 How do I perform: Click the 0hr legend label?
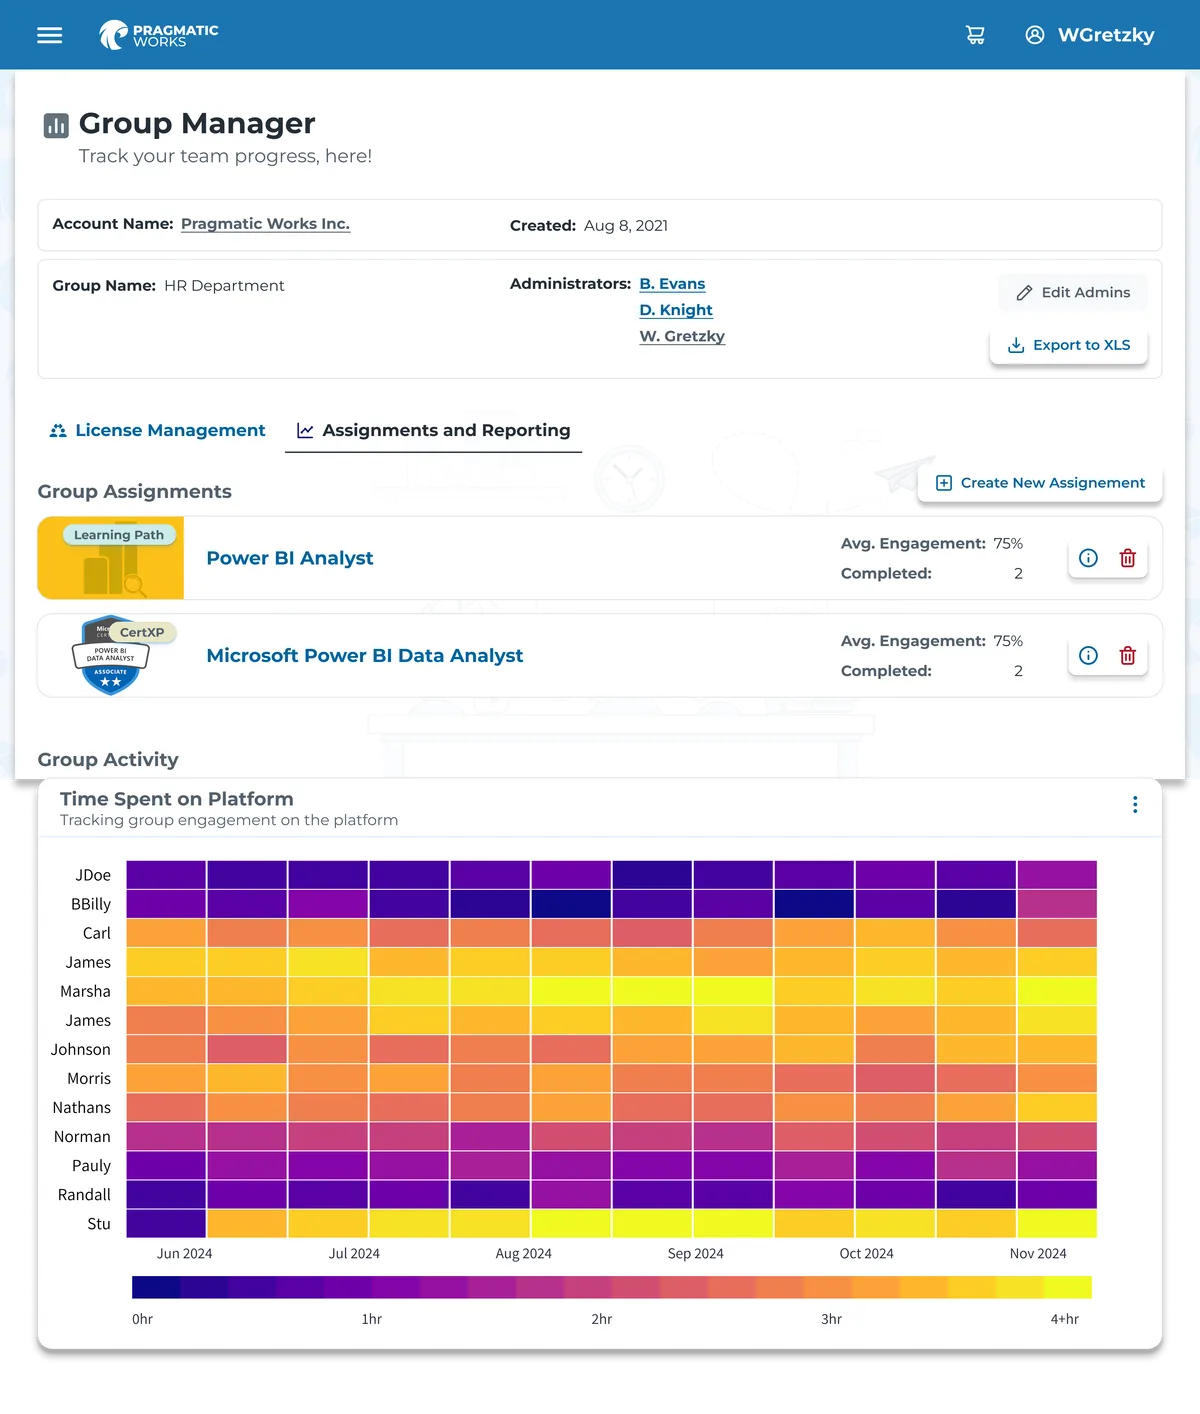tap(142, 1319)
